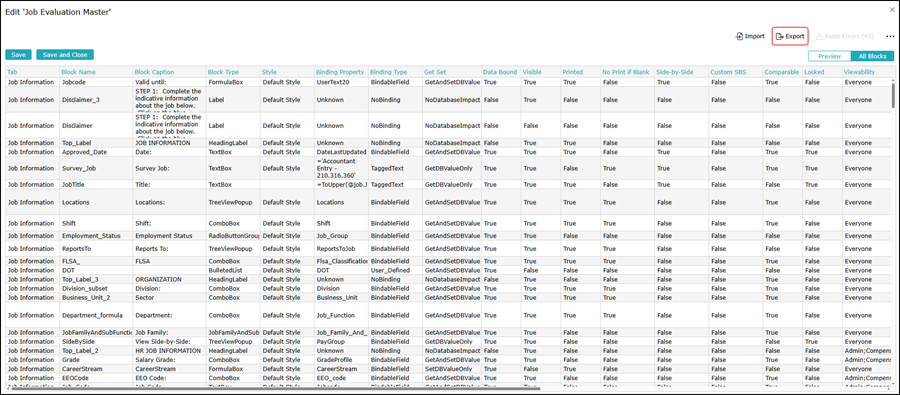Switch to Preview view
This screenshot has width=900, height=395.
[x=829, y=56]
